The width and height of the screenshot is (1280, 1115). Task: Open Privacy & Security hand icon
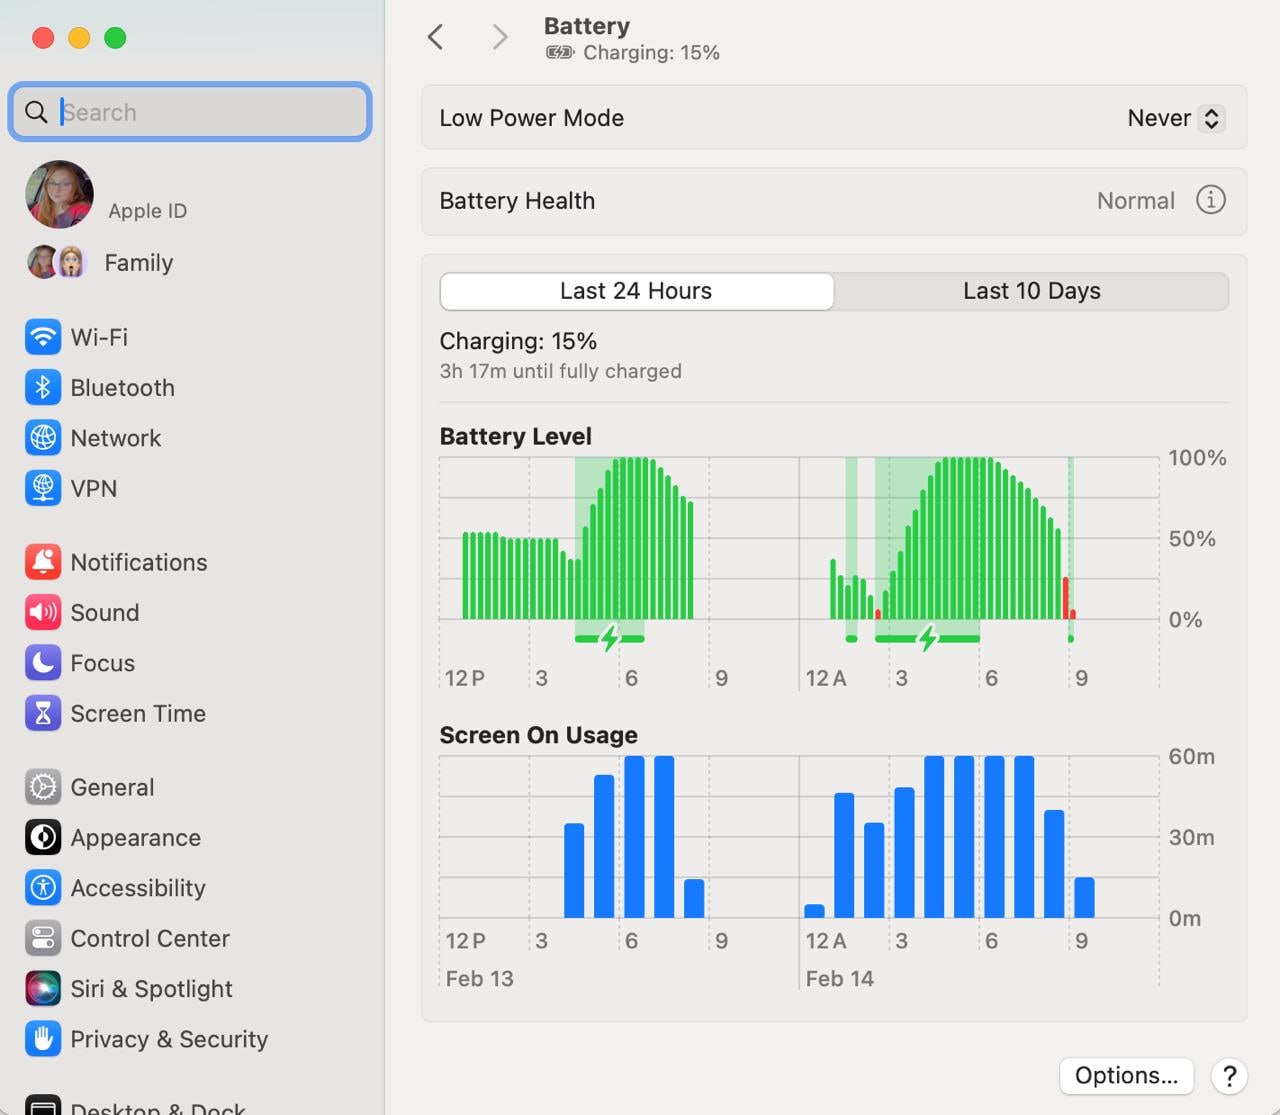(x=43, y=1039)
